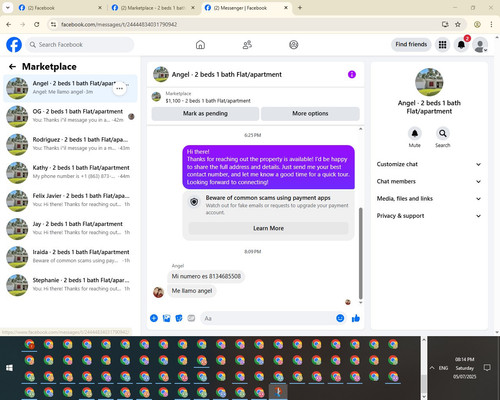Open Felix Javier conversation
The width and height of the screenshot is (500, 400).
pyautogui.click(x=70, y=201)
